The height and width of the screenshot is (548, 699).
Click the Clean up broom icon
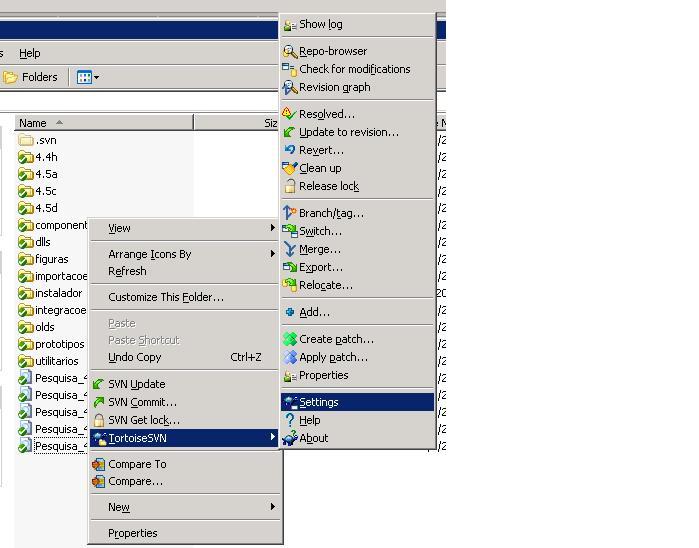[290, 168]
